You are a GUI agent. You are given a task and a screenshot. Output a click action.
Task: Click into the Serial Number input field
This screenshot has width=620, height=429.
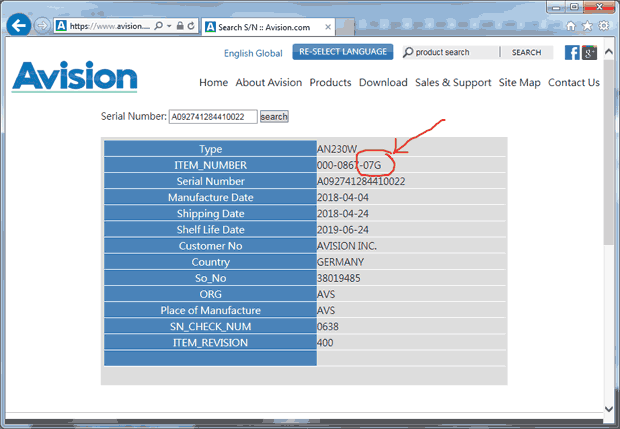213,117
